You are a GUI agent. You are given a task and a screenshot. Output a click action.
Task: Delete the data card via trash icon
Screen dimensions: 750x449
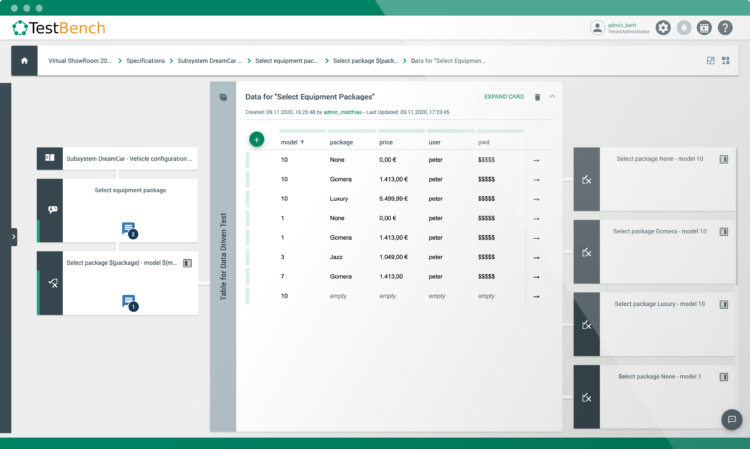click(x=537, y=97)
